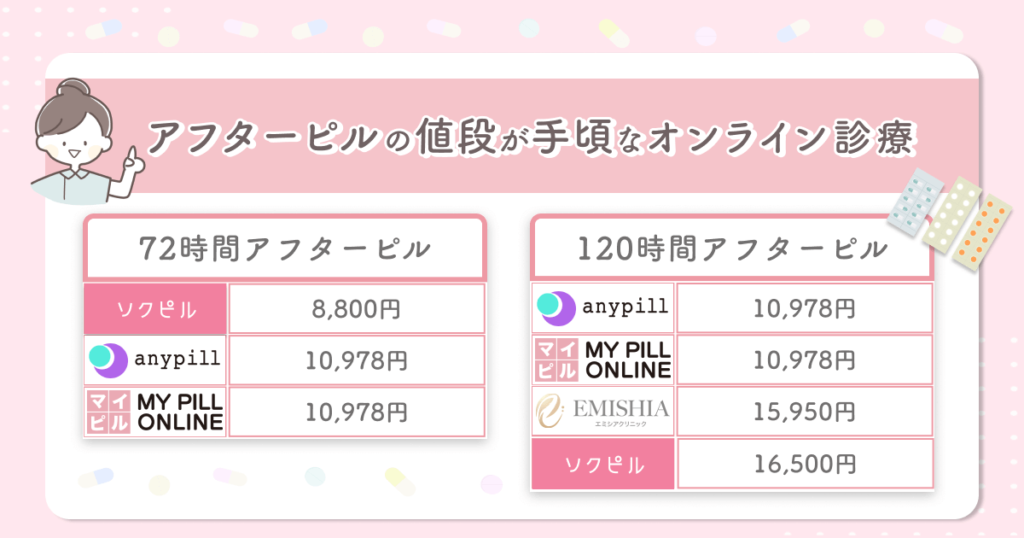The height and width of the screenshot is (538, 1024).
Task: Click the anypill moon logo under 72時間
Action: (108, 360)
